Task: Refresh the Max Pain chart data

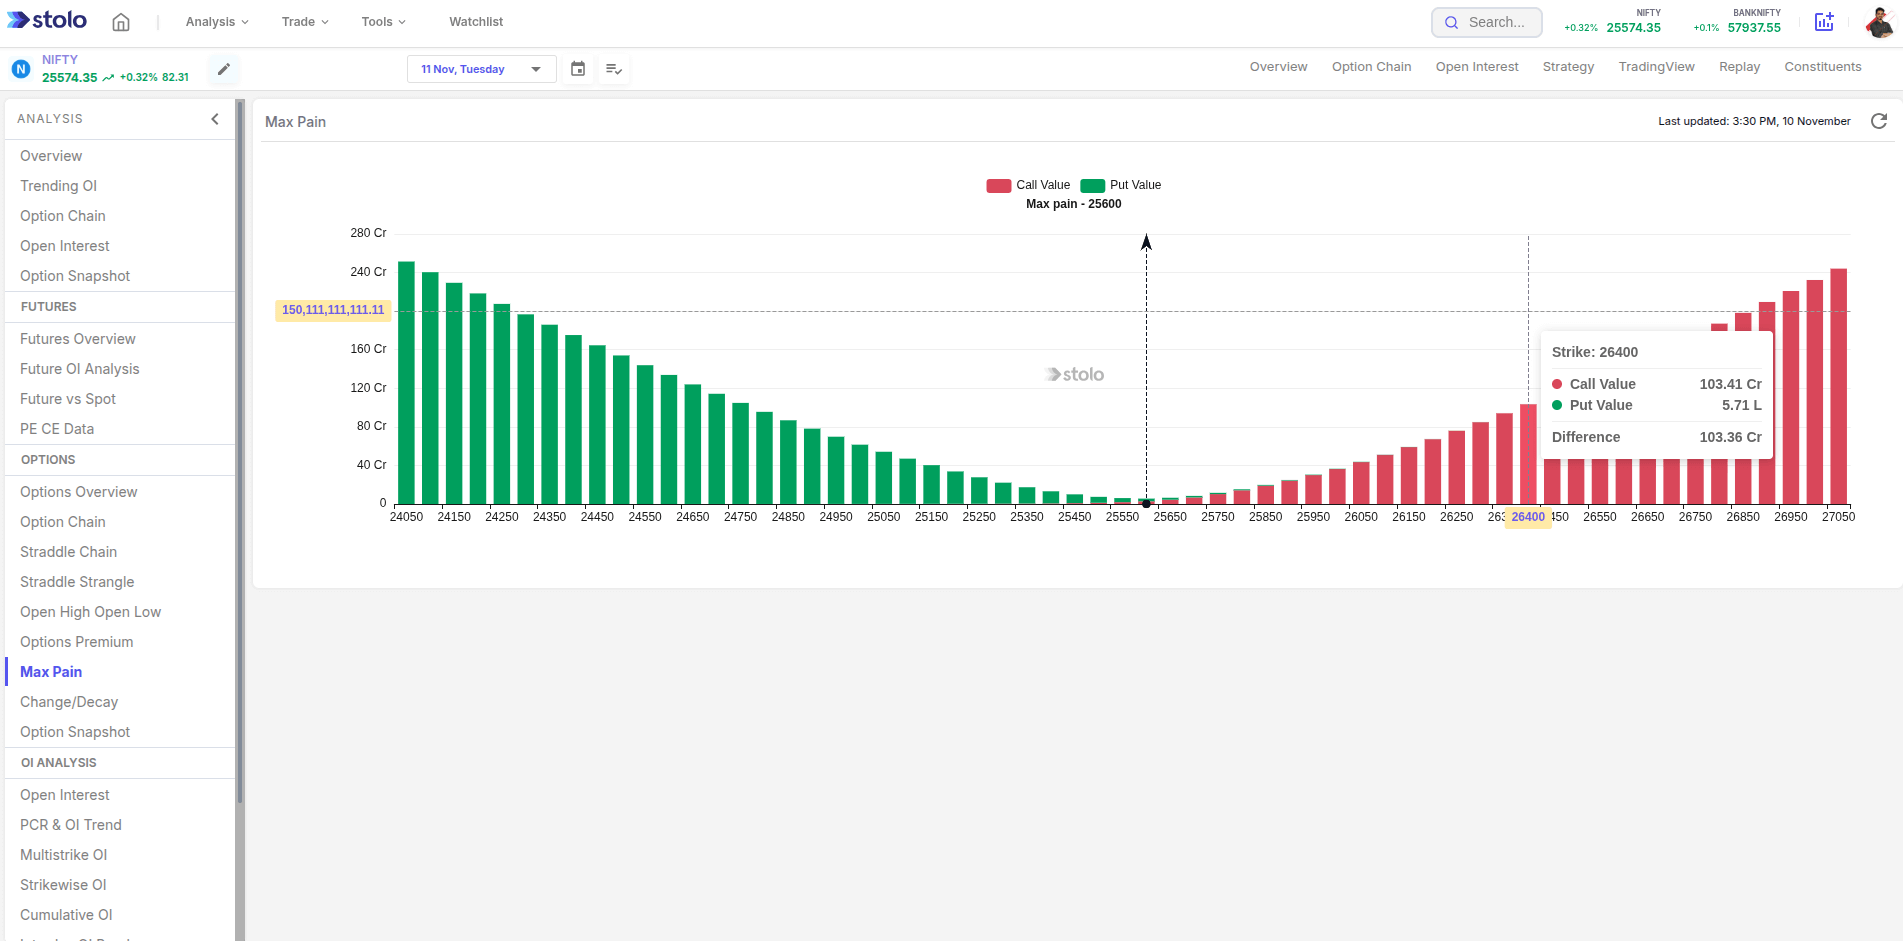Action: (1879, 121)
